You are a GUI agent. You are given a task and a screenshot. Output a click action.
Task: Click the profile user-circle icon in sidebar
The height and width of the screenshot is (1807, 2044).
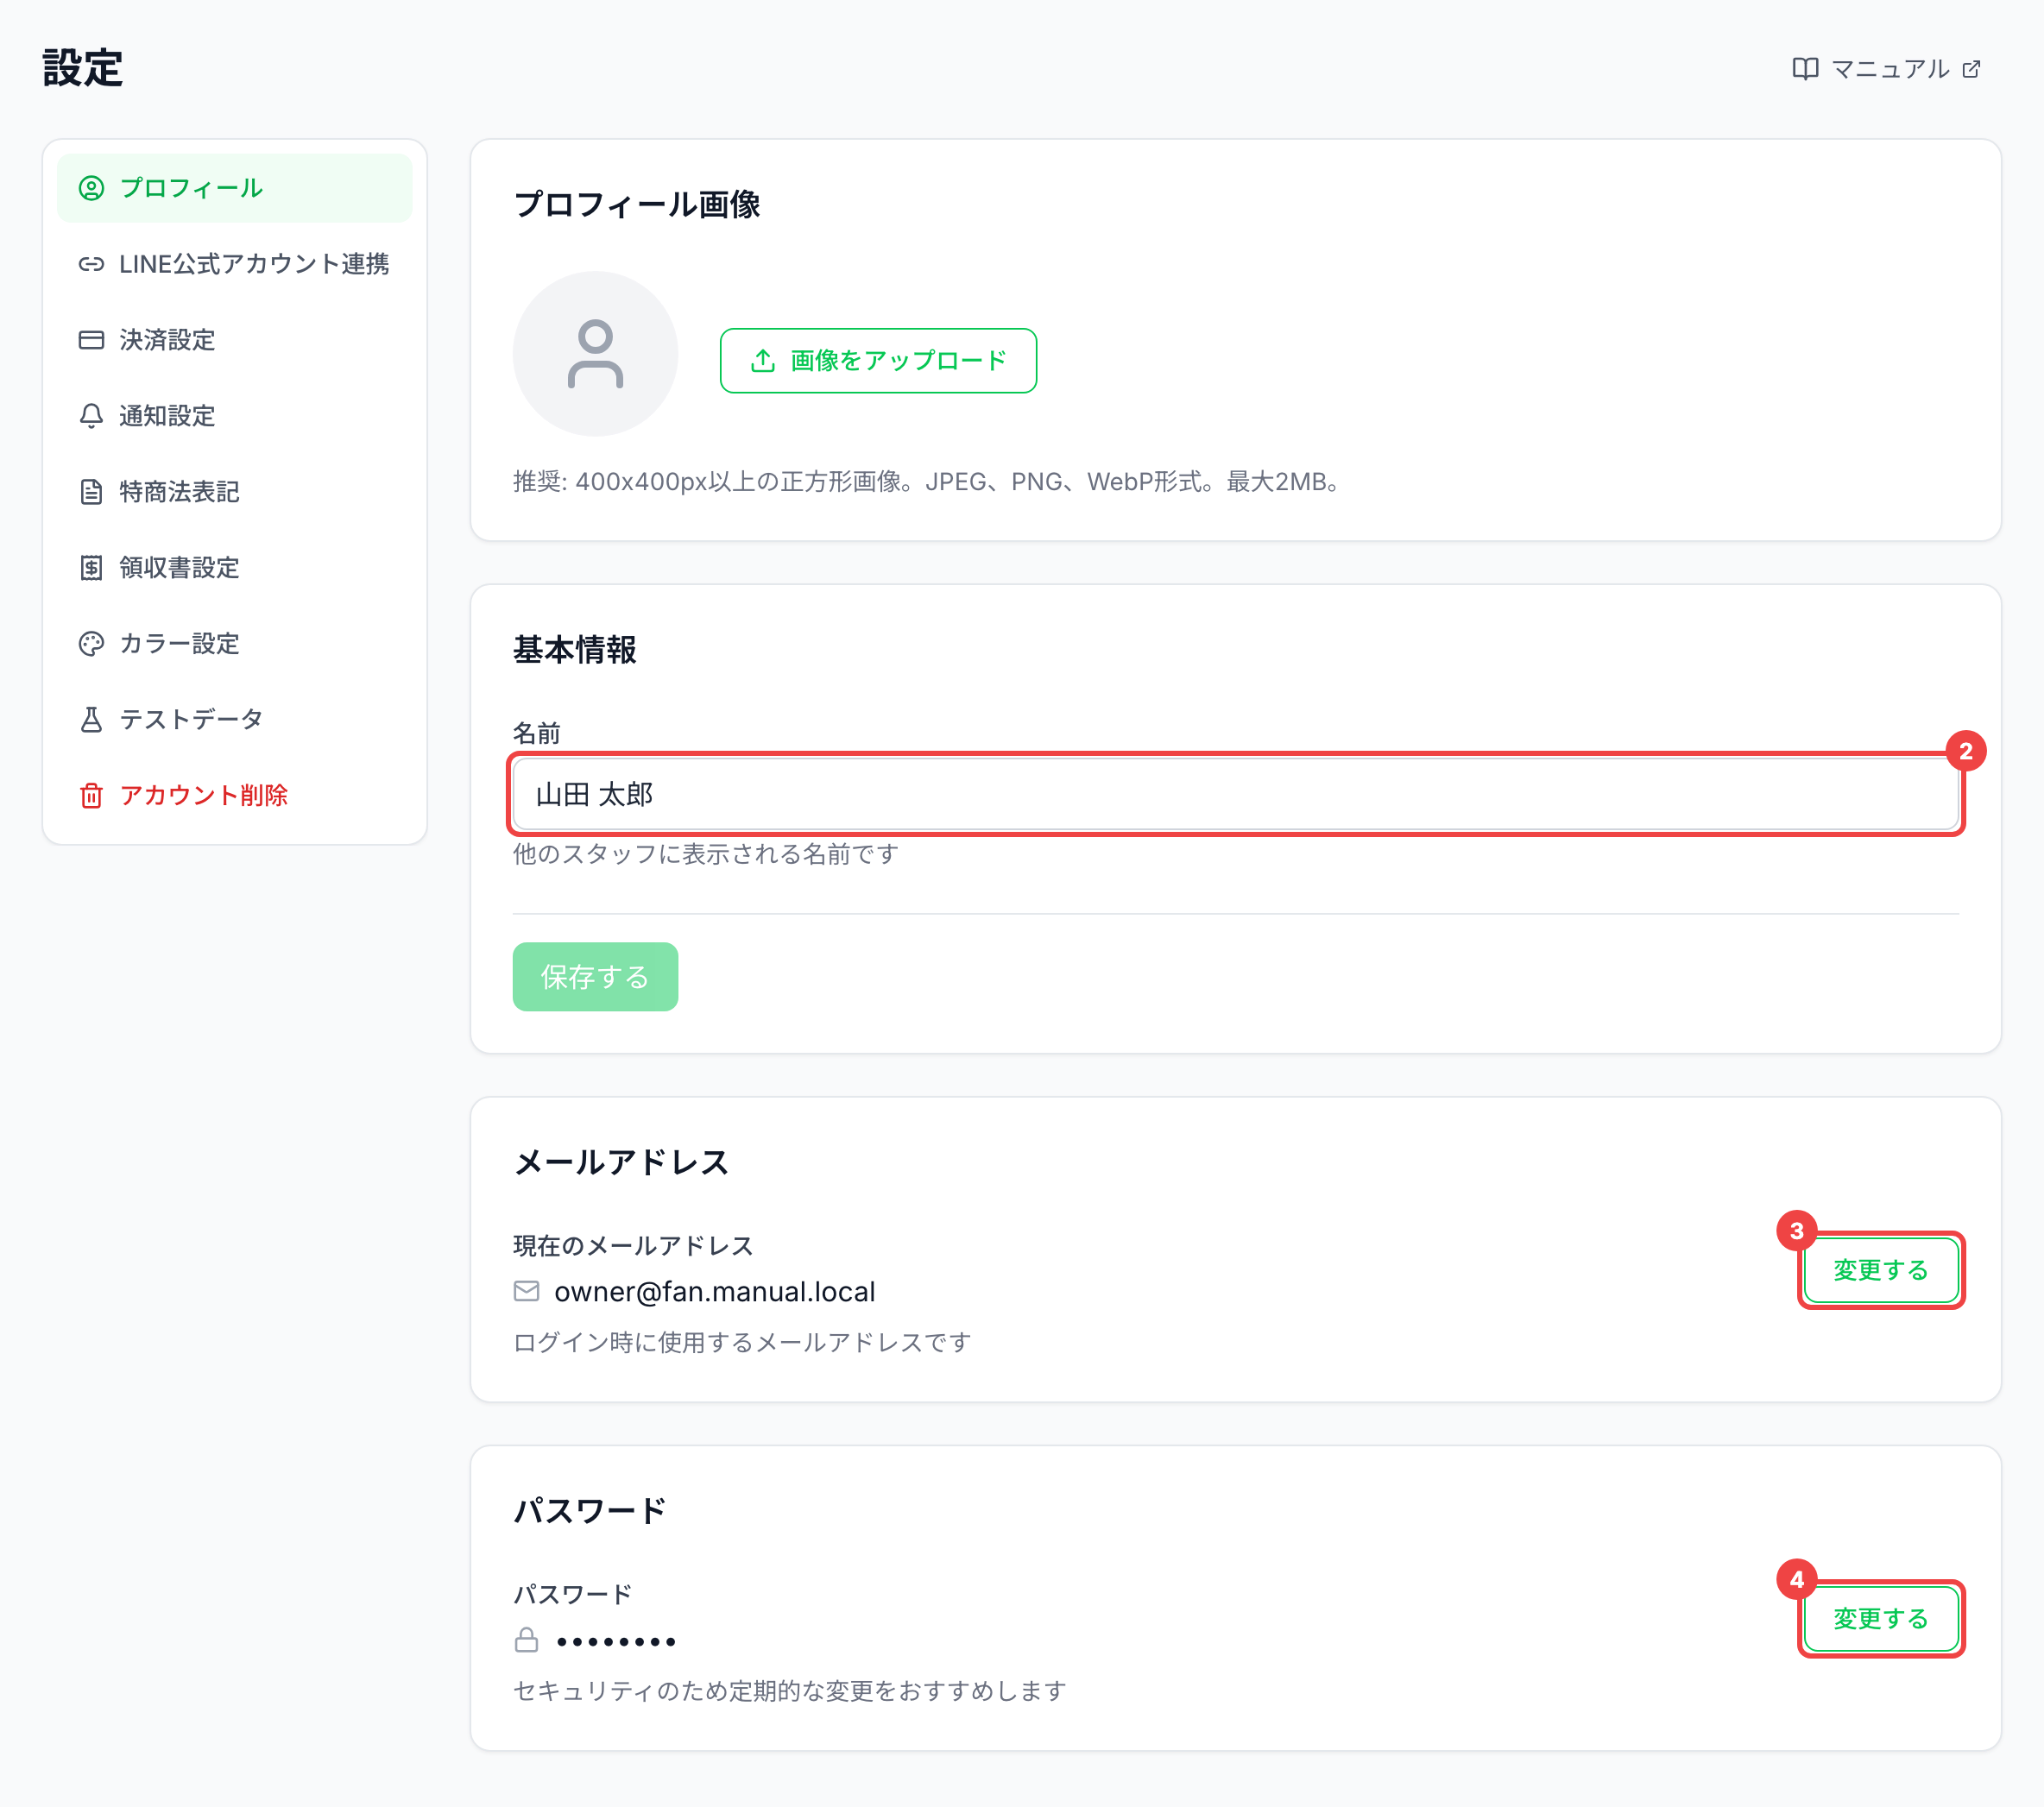[91, 188]
